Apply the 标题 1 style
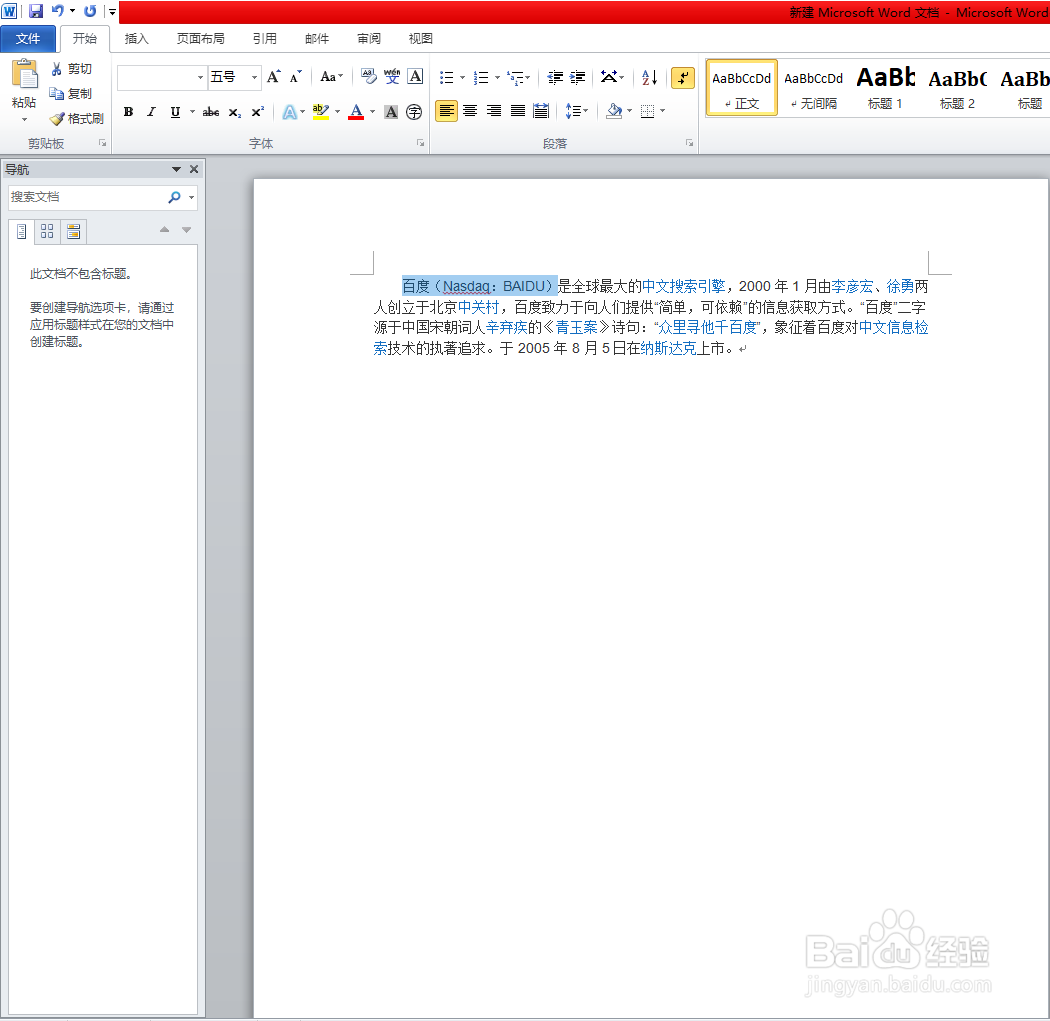Screen dimensions: 1050x1021 pos(885,88)
